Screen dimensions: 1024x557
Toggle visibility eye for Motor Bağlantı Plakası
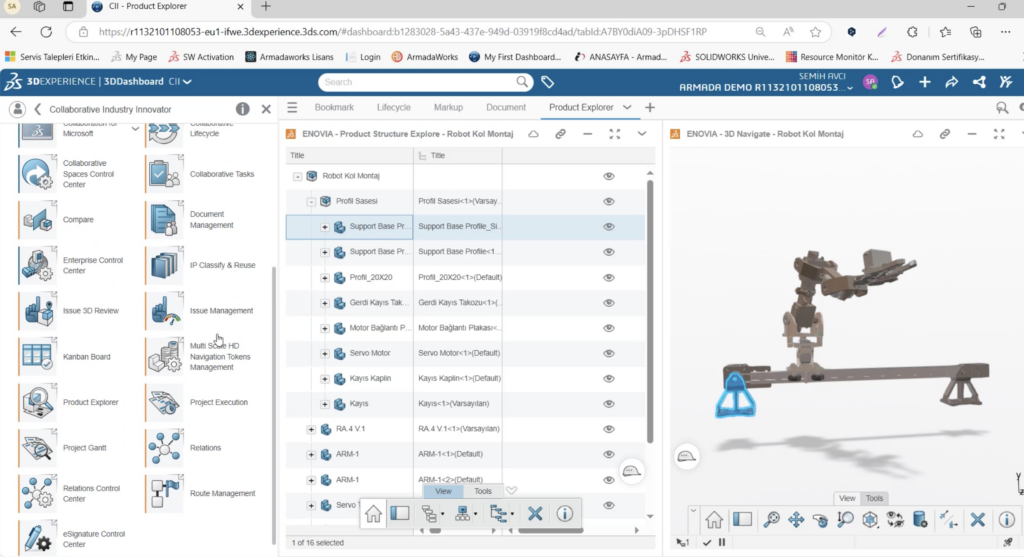tap(609, 328)
